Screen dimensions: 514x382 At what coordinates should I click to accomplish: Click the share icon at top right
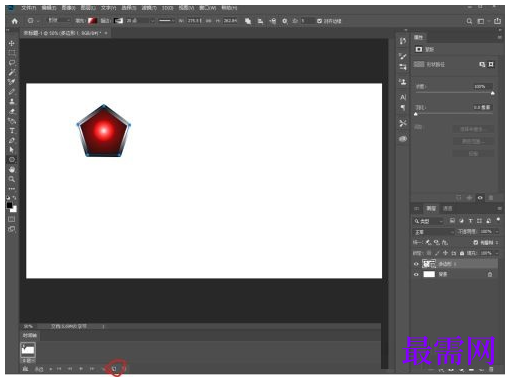497,21
